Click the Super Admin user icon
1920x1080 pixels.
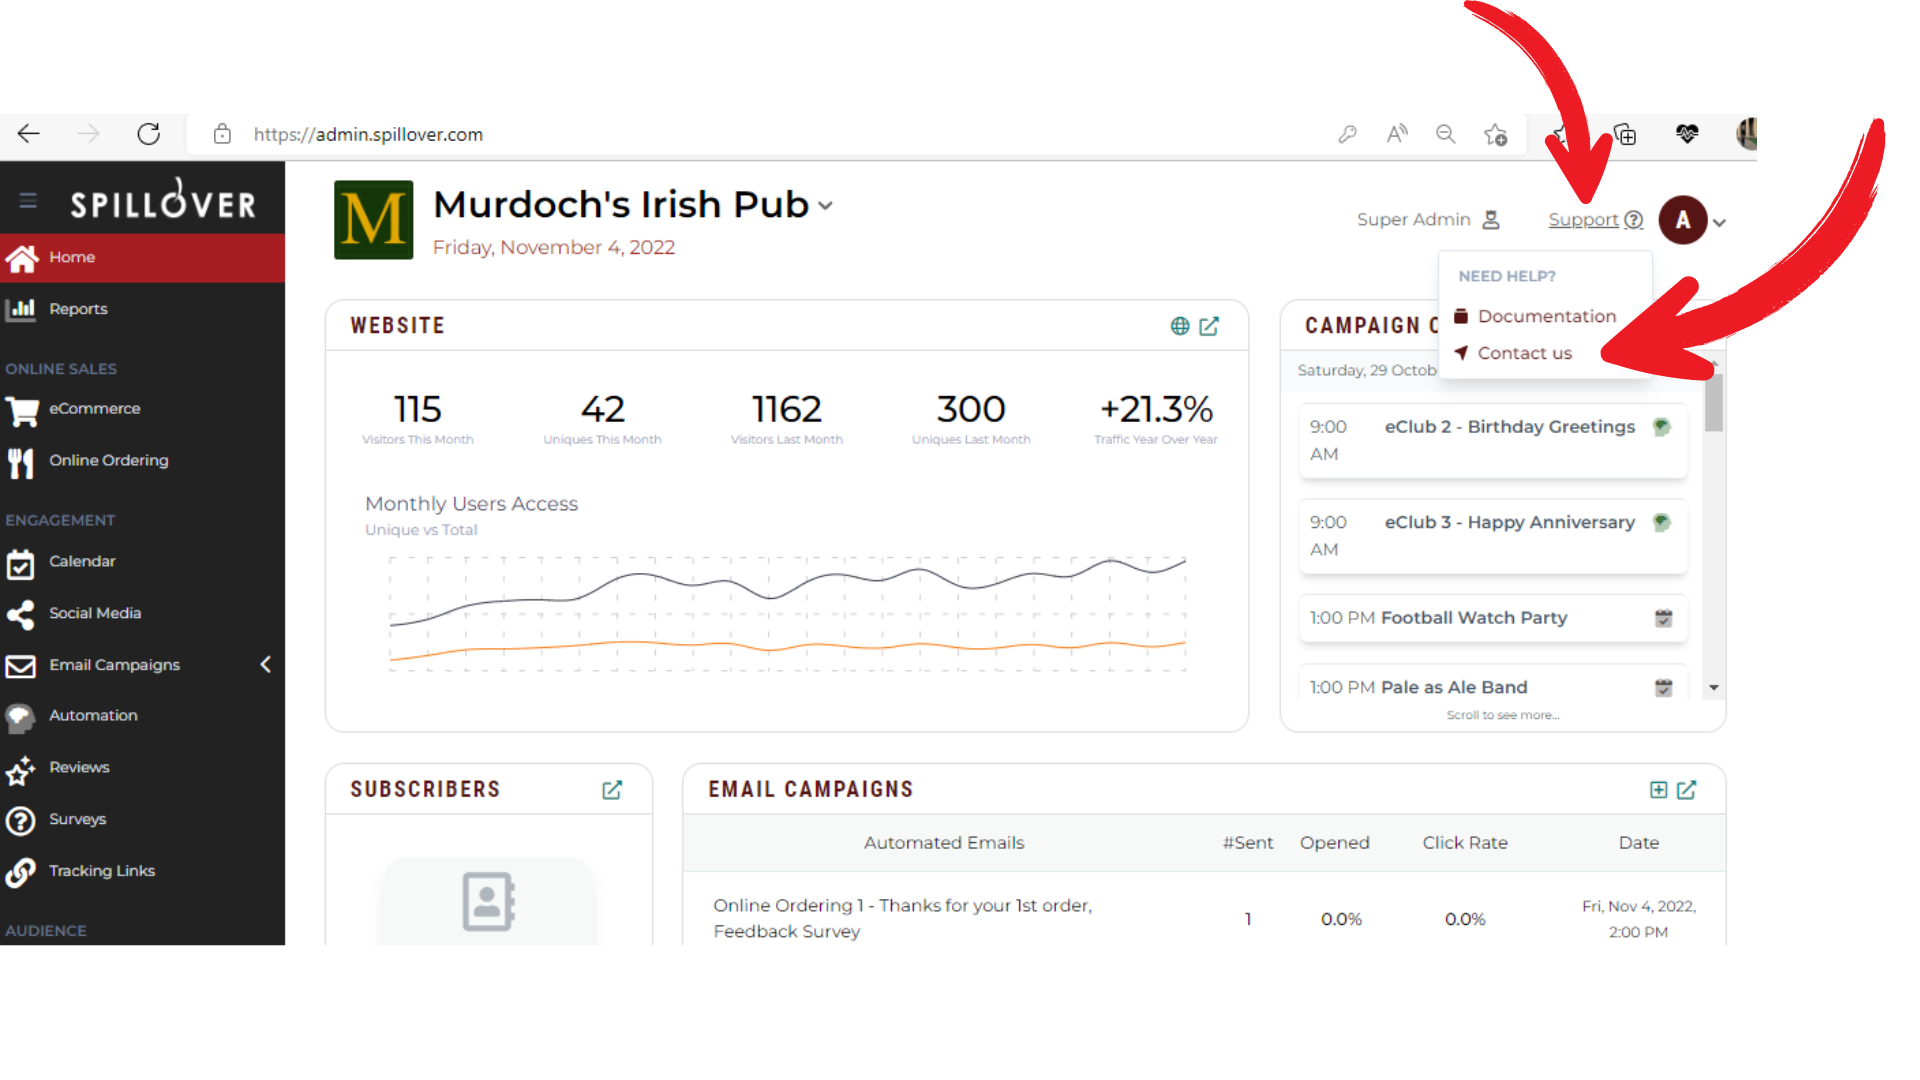point(1491,220)
